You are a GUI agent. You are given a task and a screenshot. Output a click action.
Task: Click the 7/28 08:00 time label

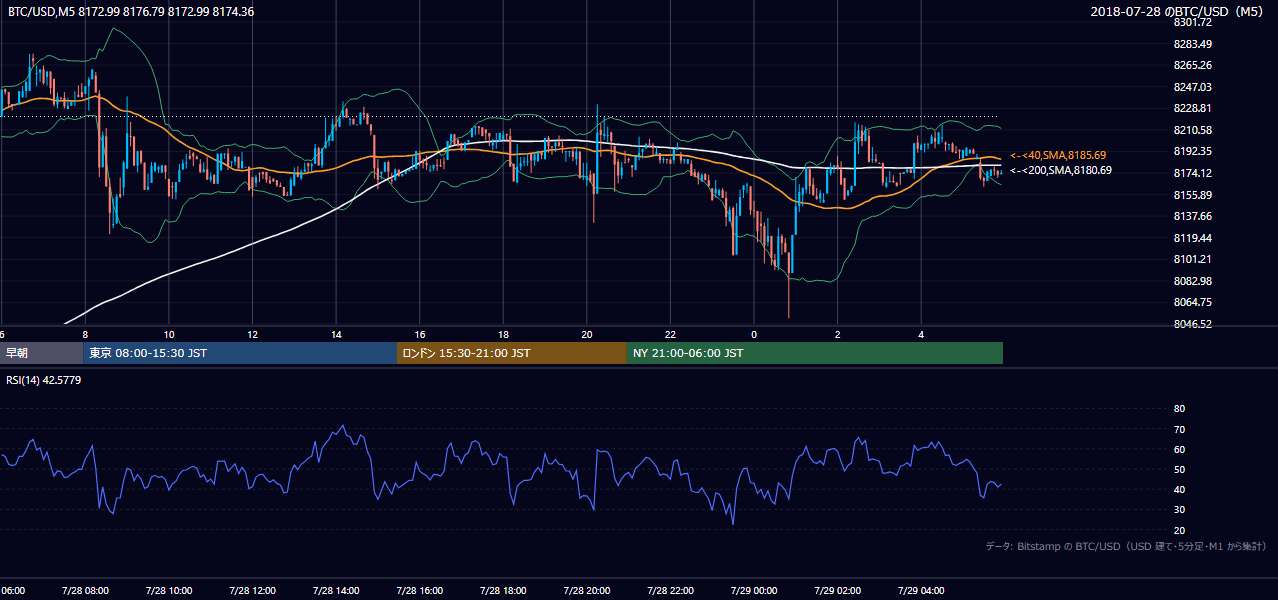tap(83, 591)
